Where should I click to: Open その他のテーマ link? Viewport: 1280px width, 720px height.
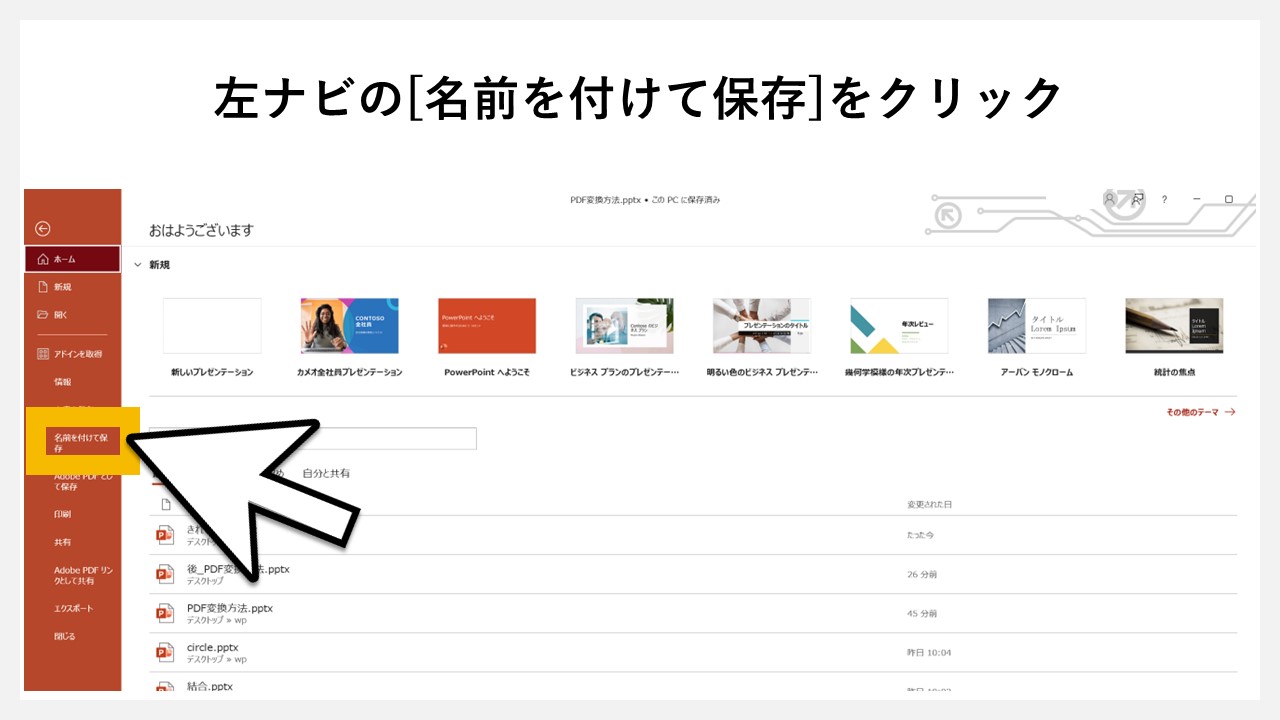(x=1193, y=411)
